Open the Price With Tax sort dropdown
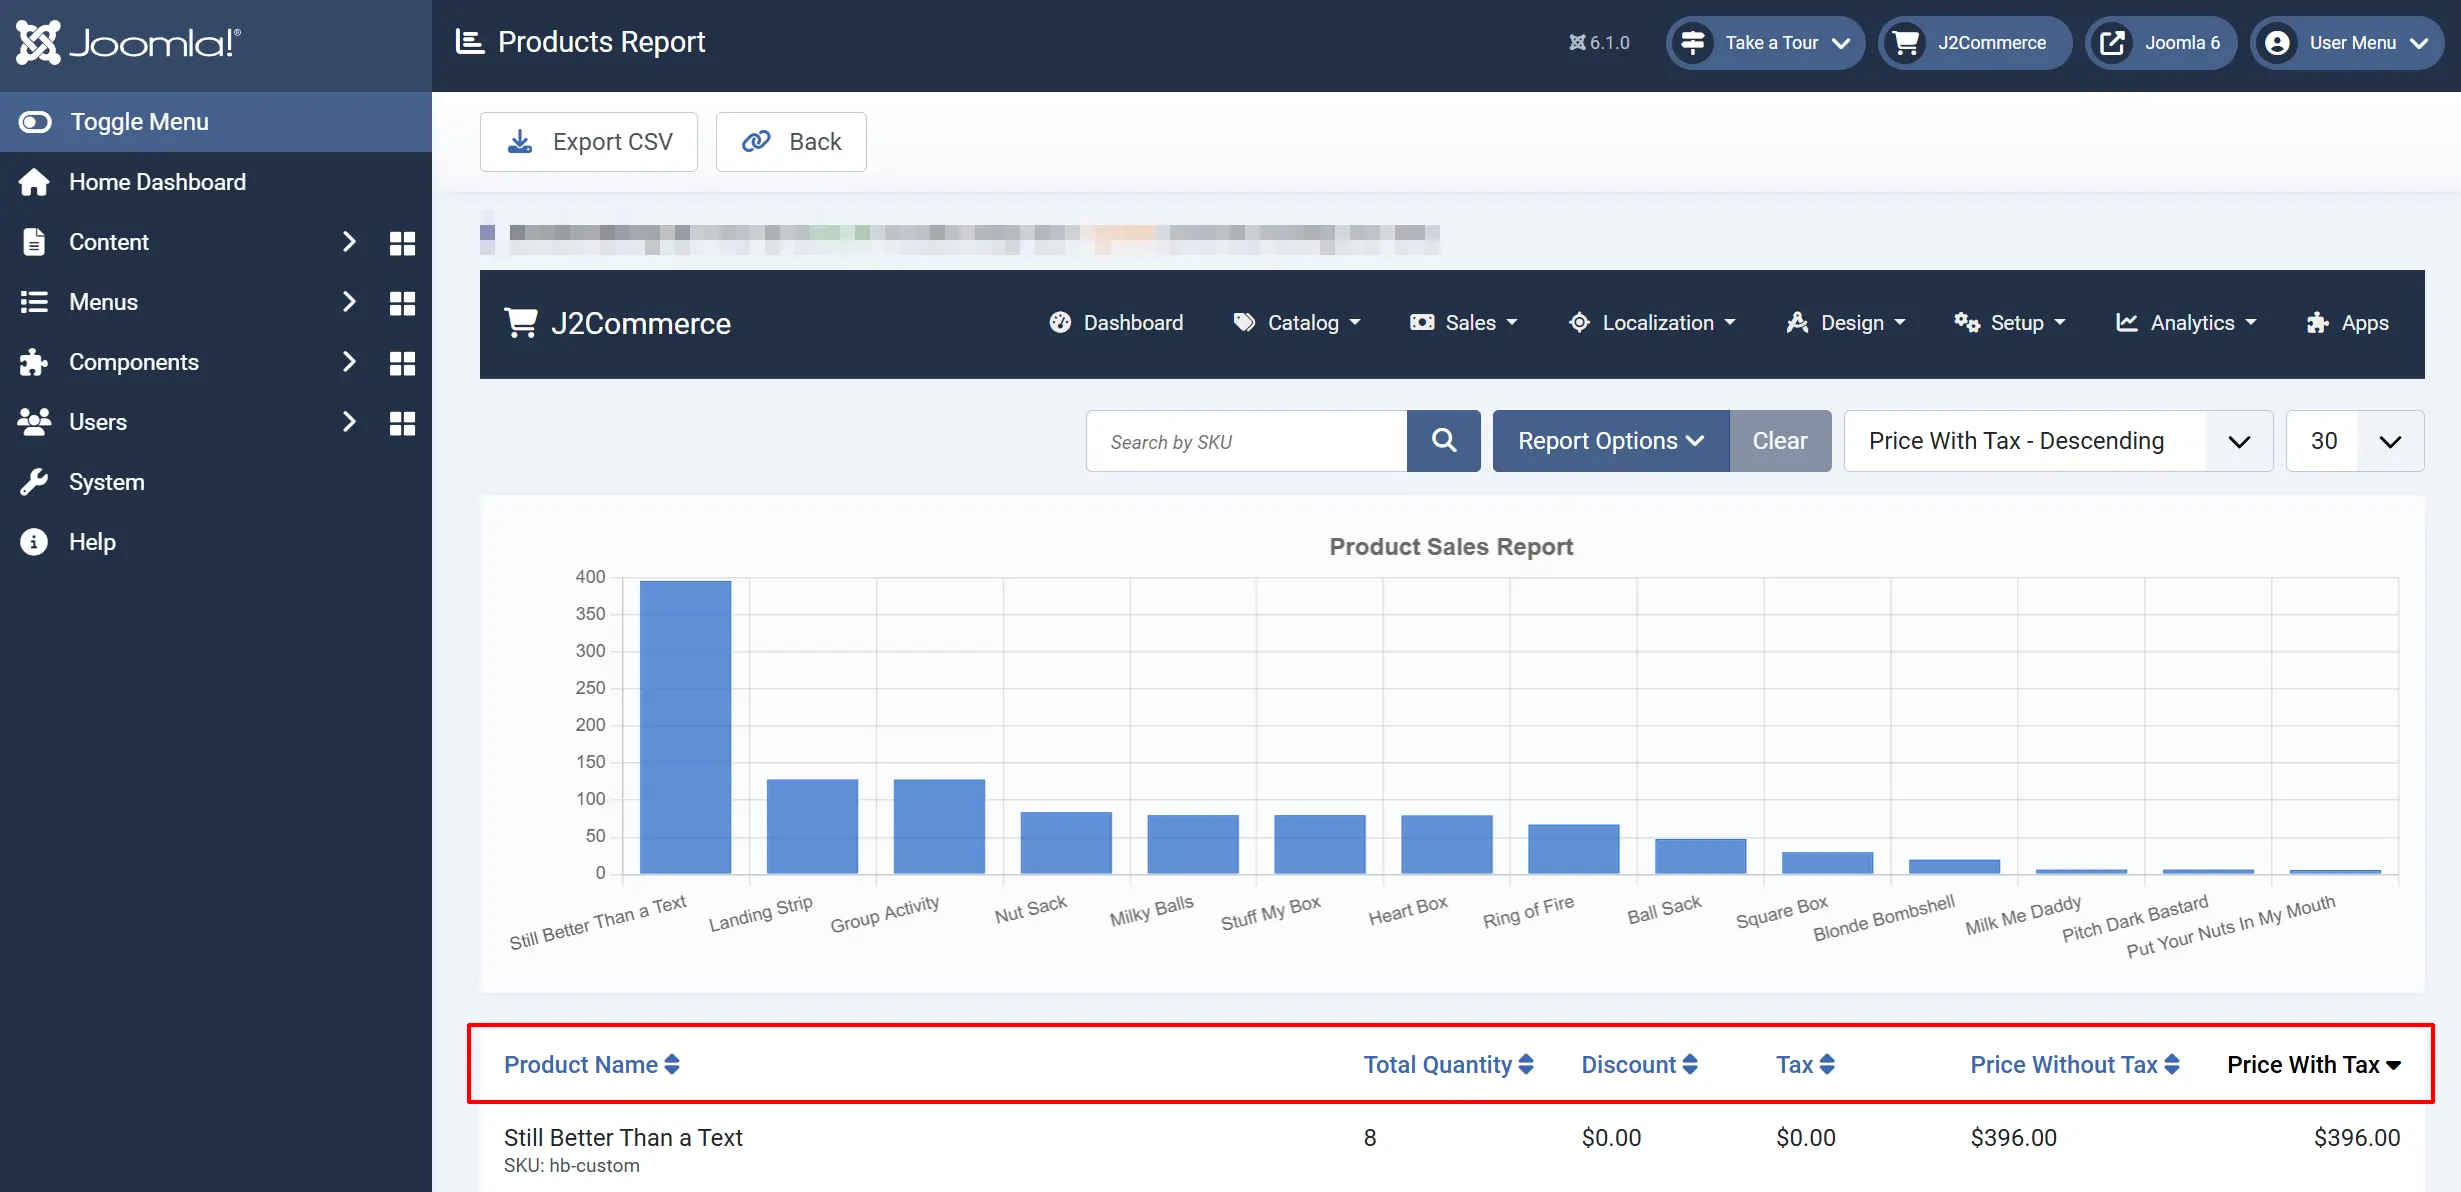 pyautogui.click(x=2058, y=441)
